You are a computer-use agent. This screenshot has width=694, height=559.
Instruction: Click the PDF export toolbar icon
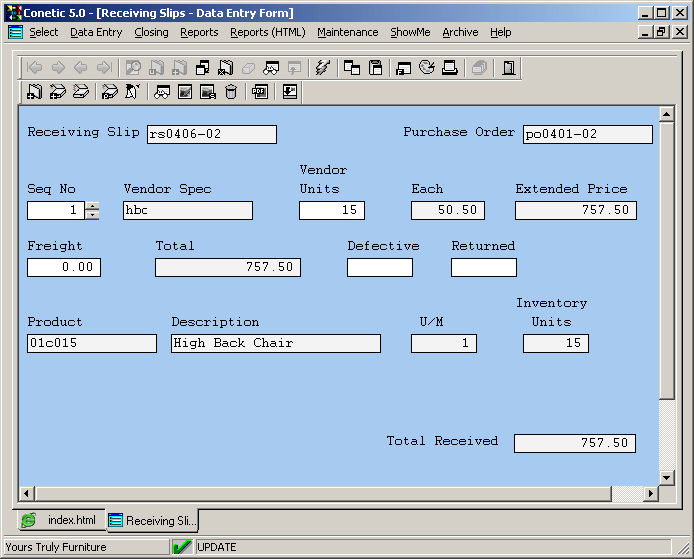click(x=259, y=92)
